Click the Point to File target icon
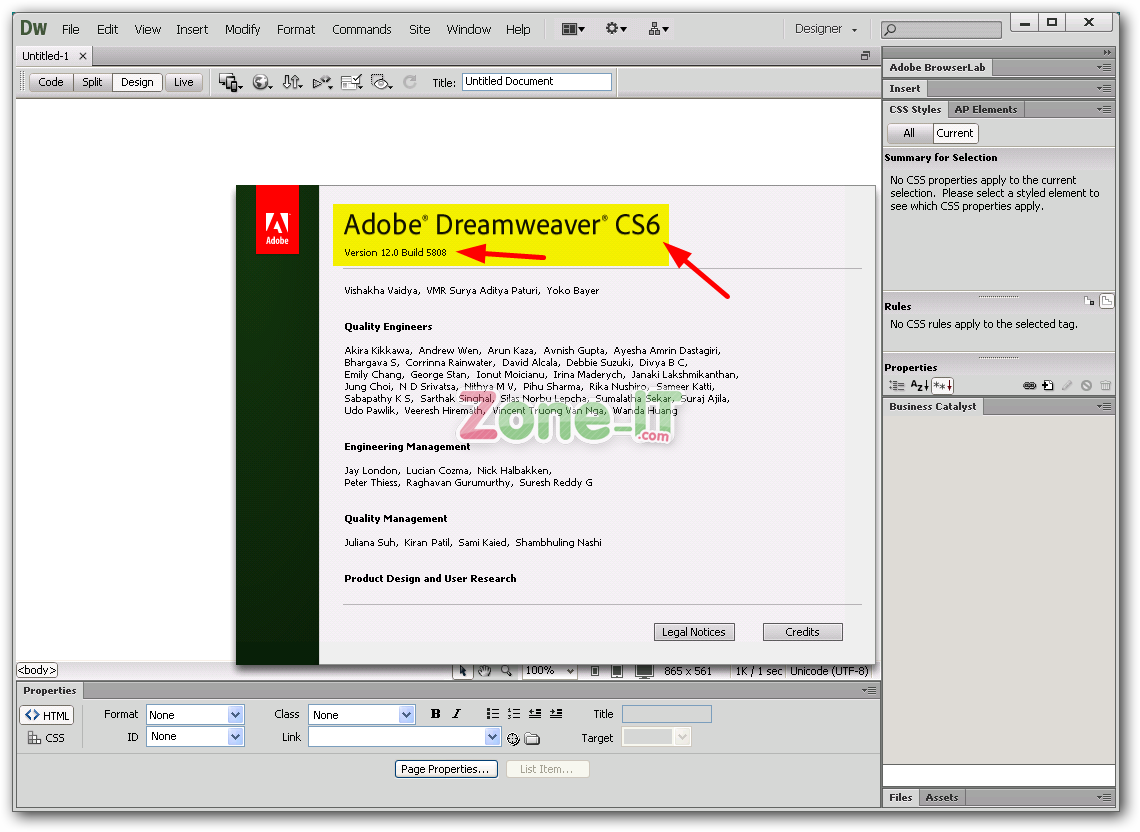This screenshot has width=1140, height=832. point(513,739)
